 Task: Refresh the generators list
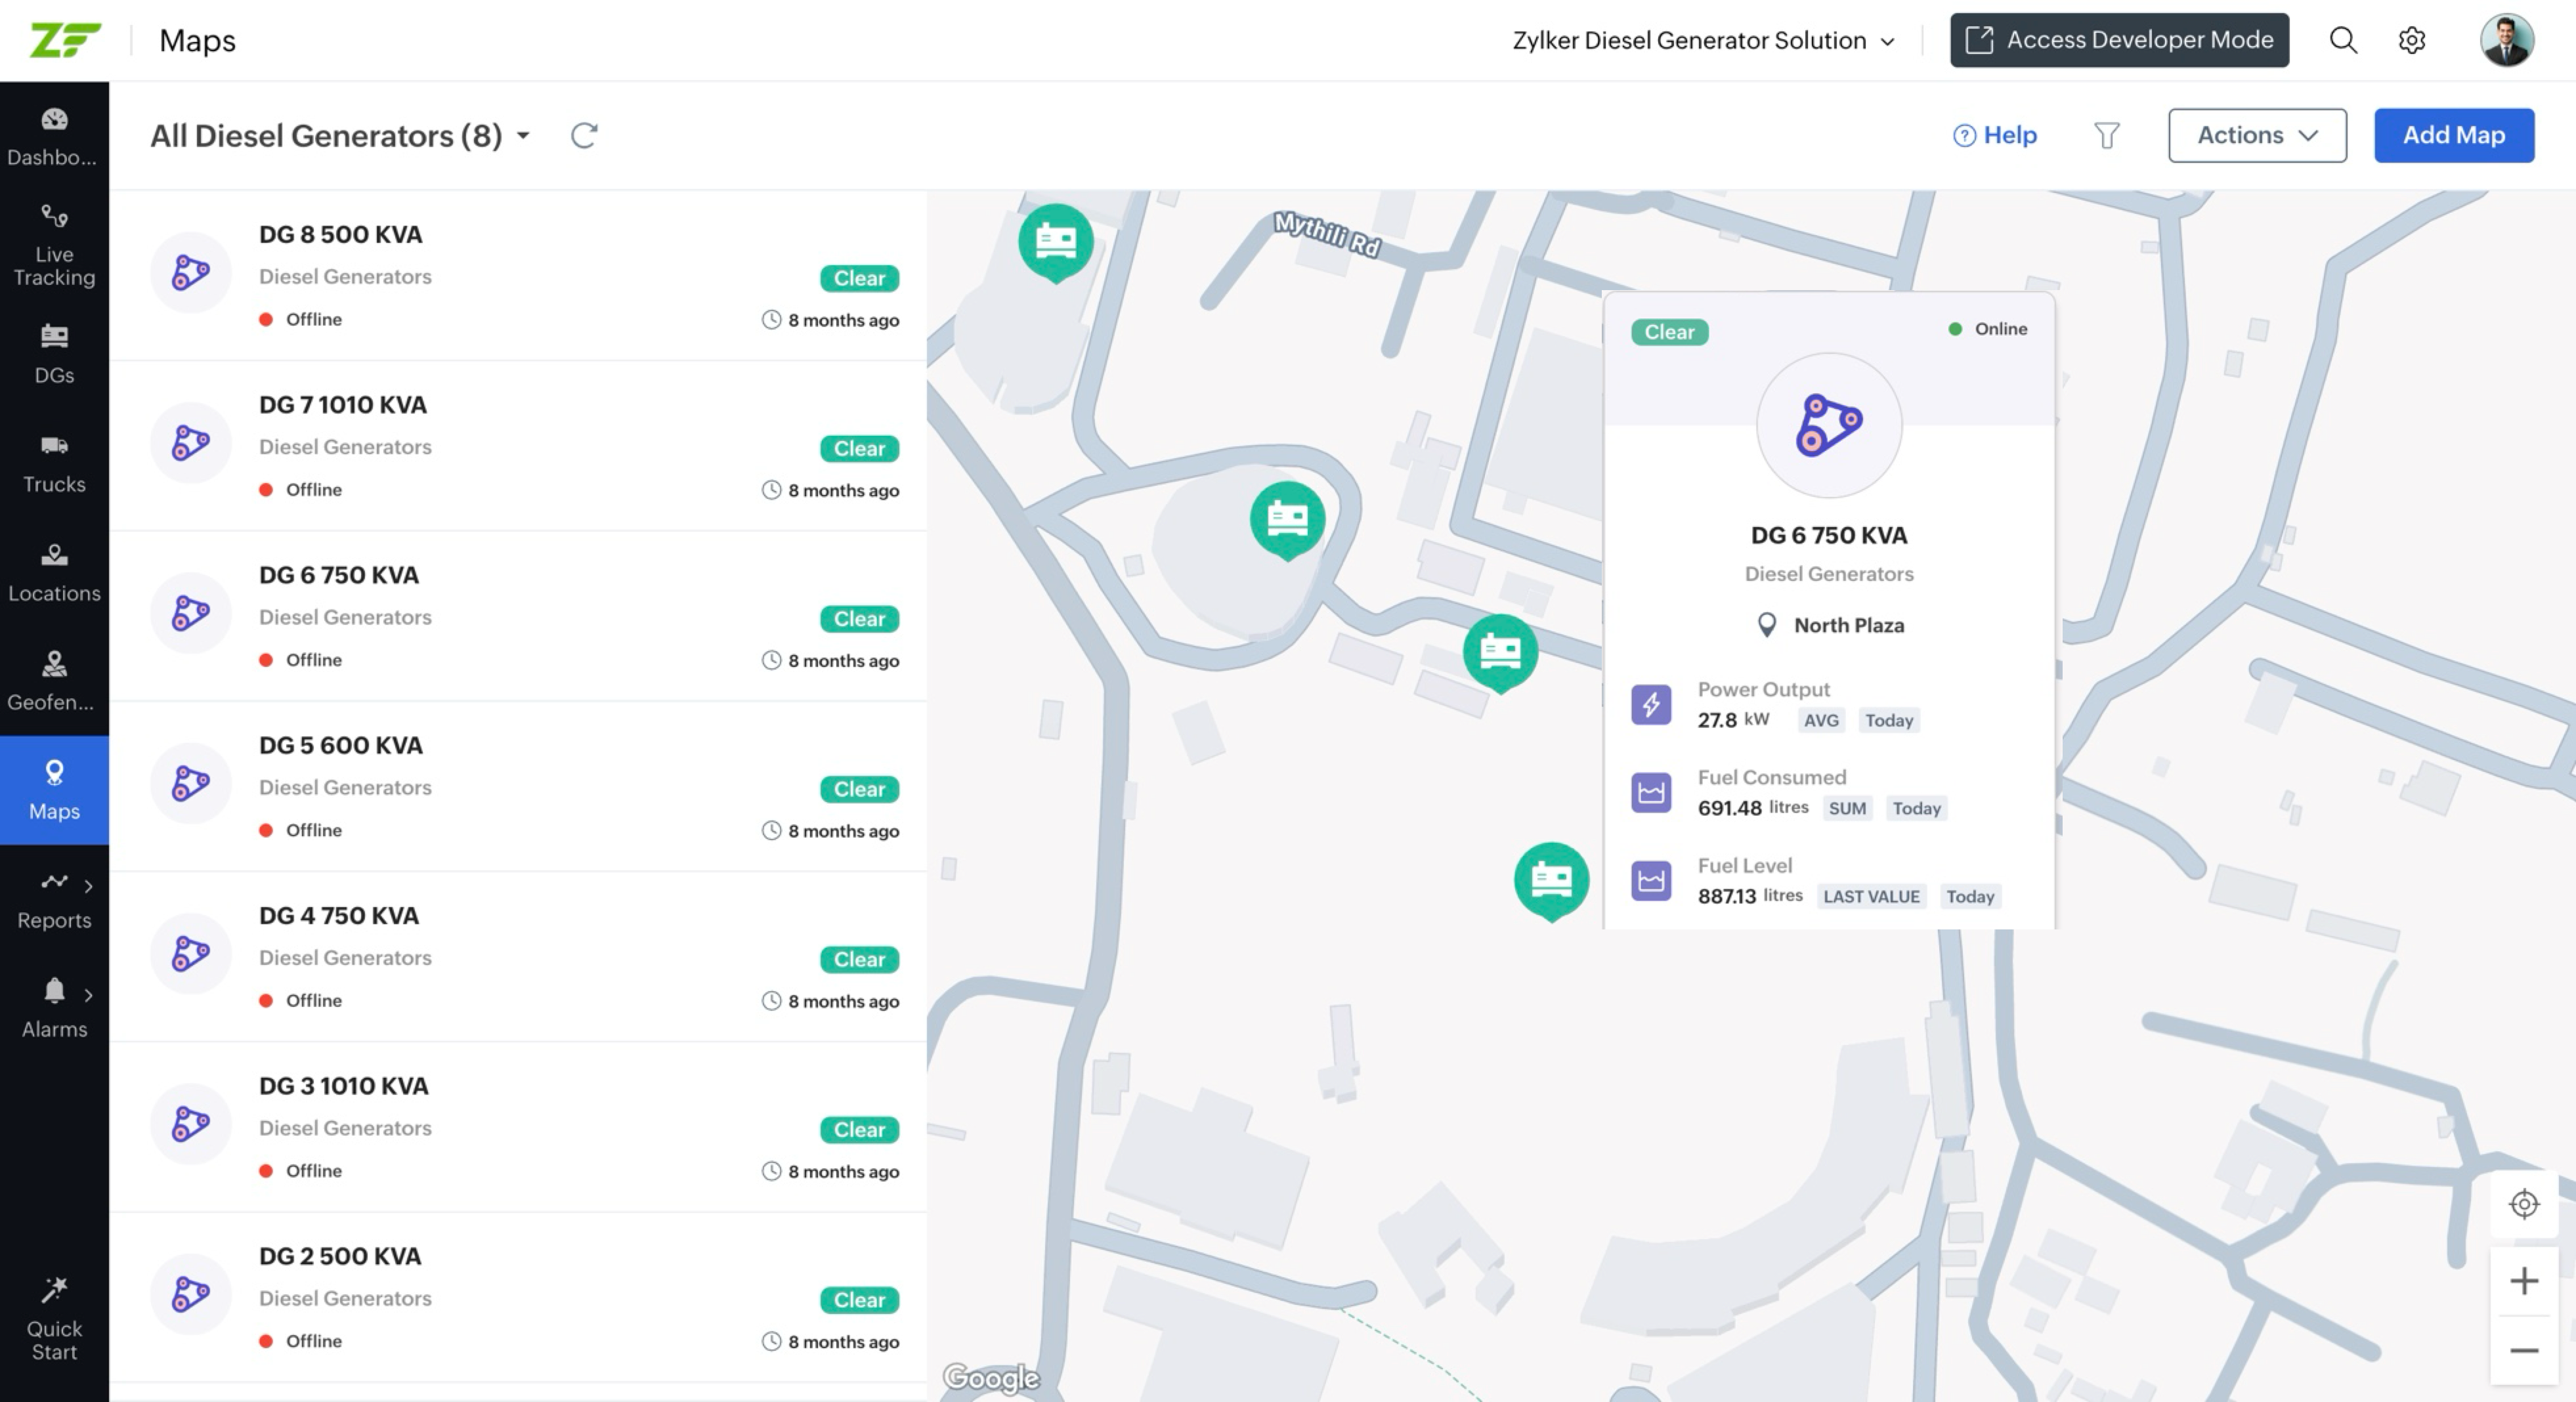point(584,135)
